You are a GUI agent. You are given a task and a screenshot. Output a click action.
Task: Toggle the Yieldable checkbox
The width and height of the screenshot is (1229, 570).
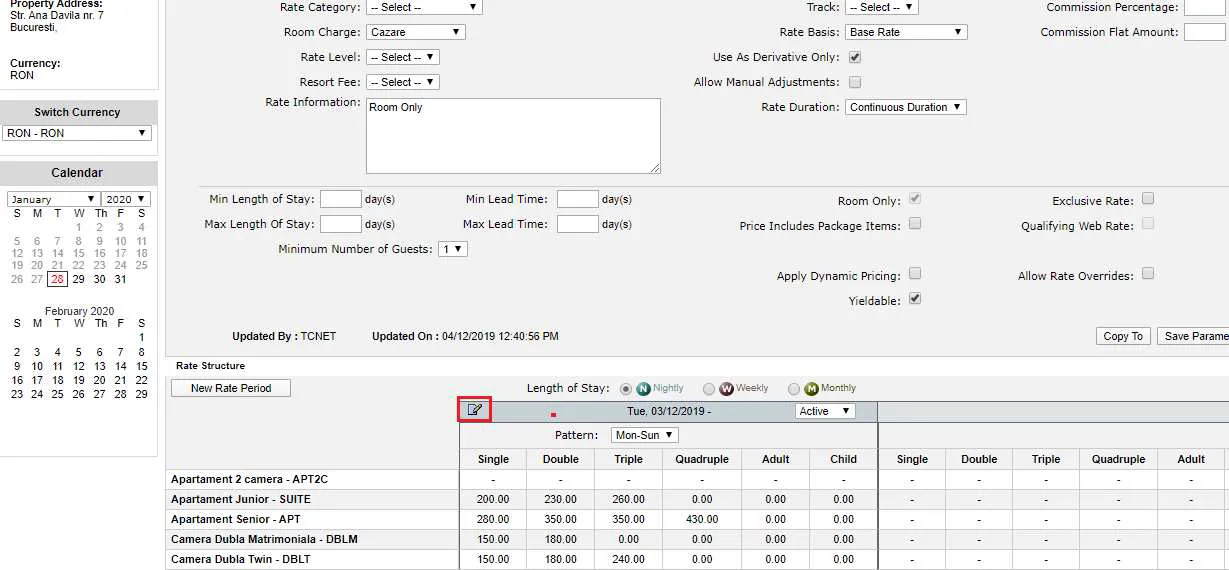point(915,299)
